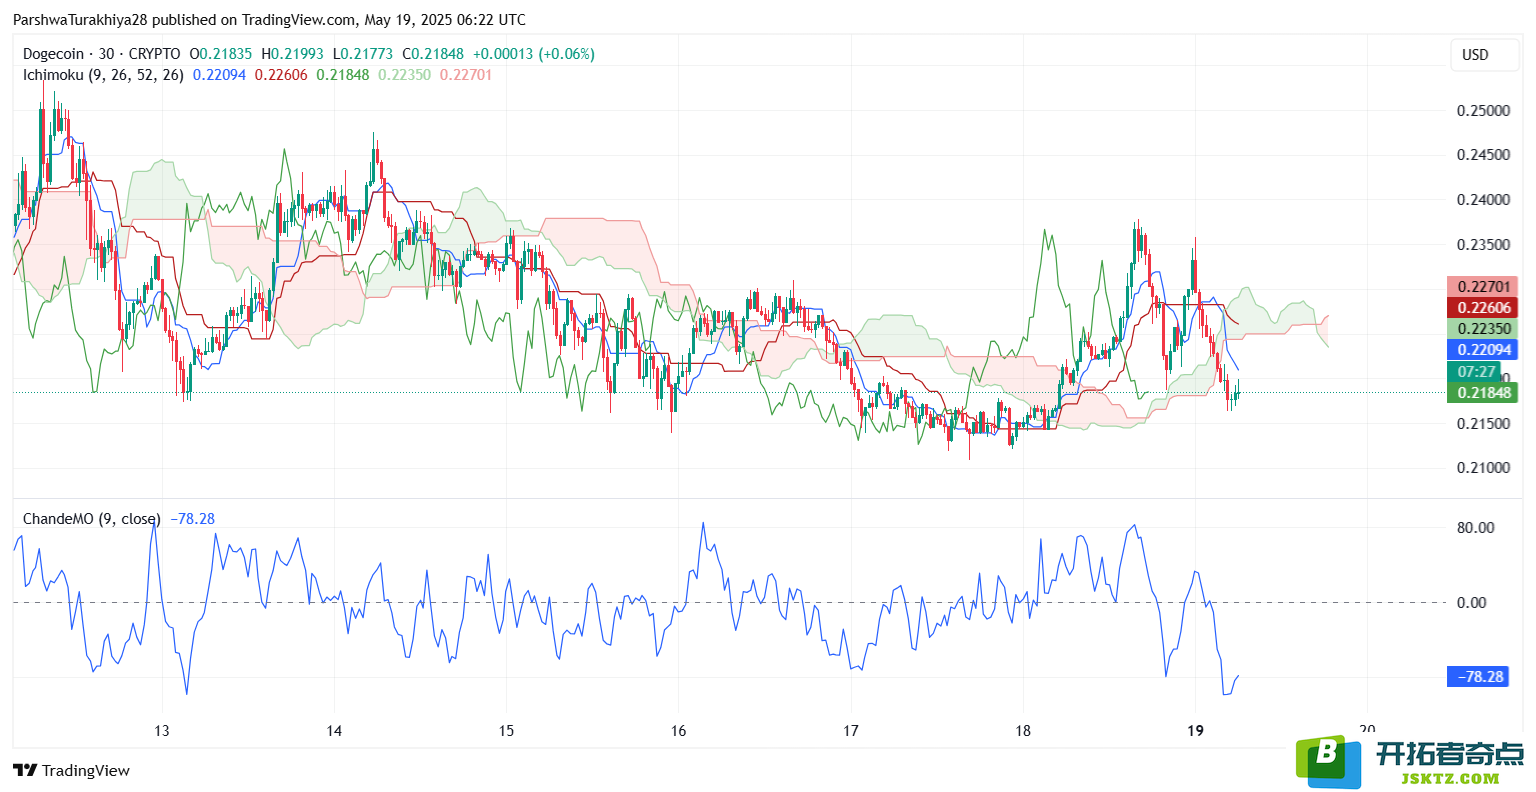Click the 0.21000 price axis label
The width and height of the screenshot is (1536, 792).
coord(1483,468)
